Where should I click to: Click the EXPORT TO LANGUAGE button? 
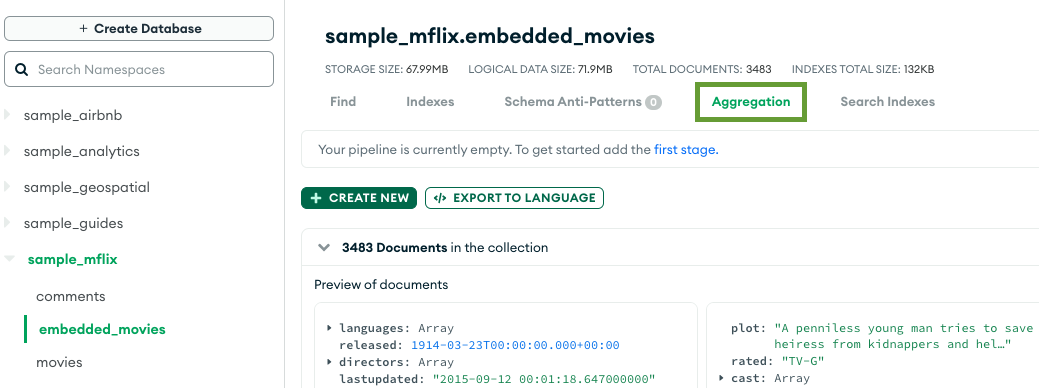pos(514,198)
